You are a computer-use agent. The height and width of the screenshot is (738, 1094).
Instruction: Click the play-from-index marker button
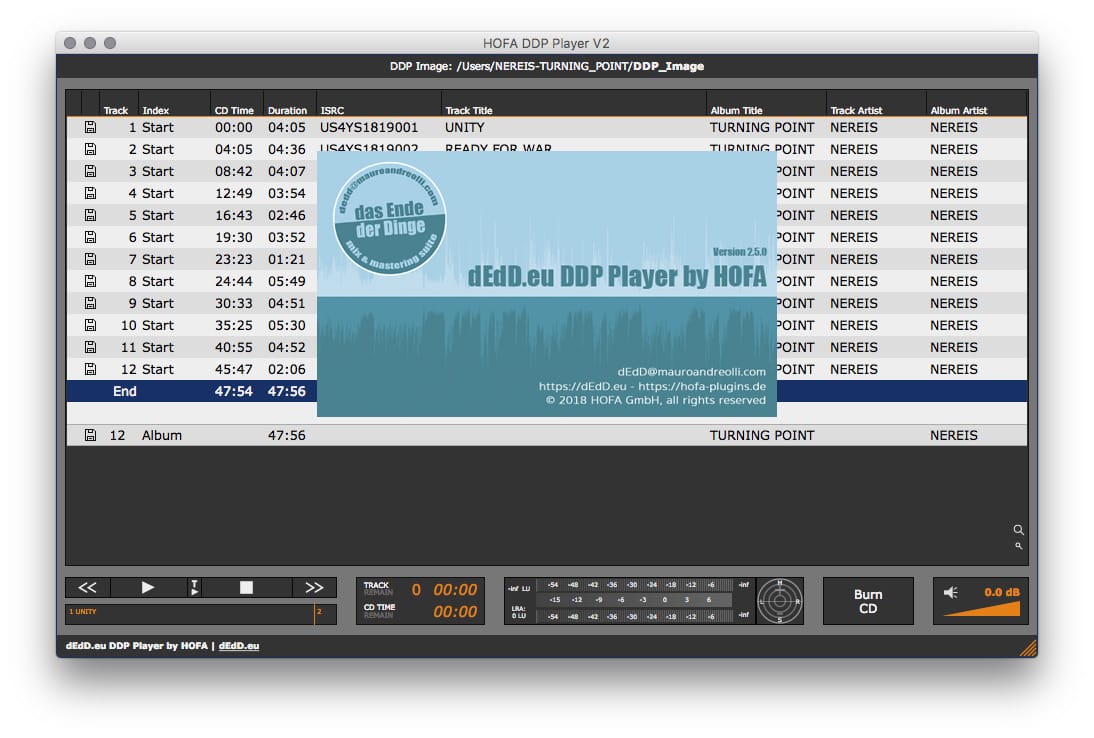[x=194, y=587]
